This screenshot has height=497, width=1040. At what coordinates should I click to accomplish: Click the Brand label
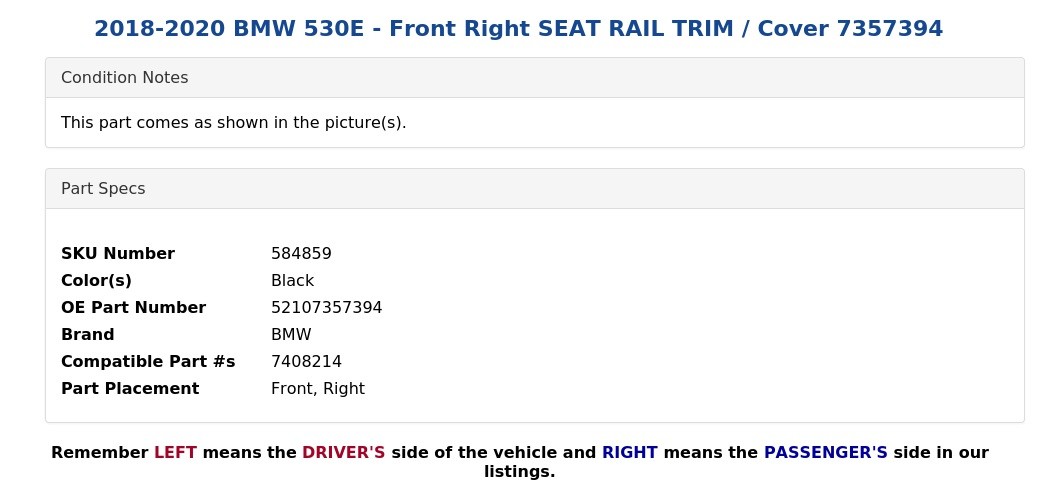tap(88, 335)
